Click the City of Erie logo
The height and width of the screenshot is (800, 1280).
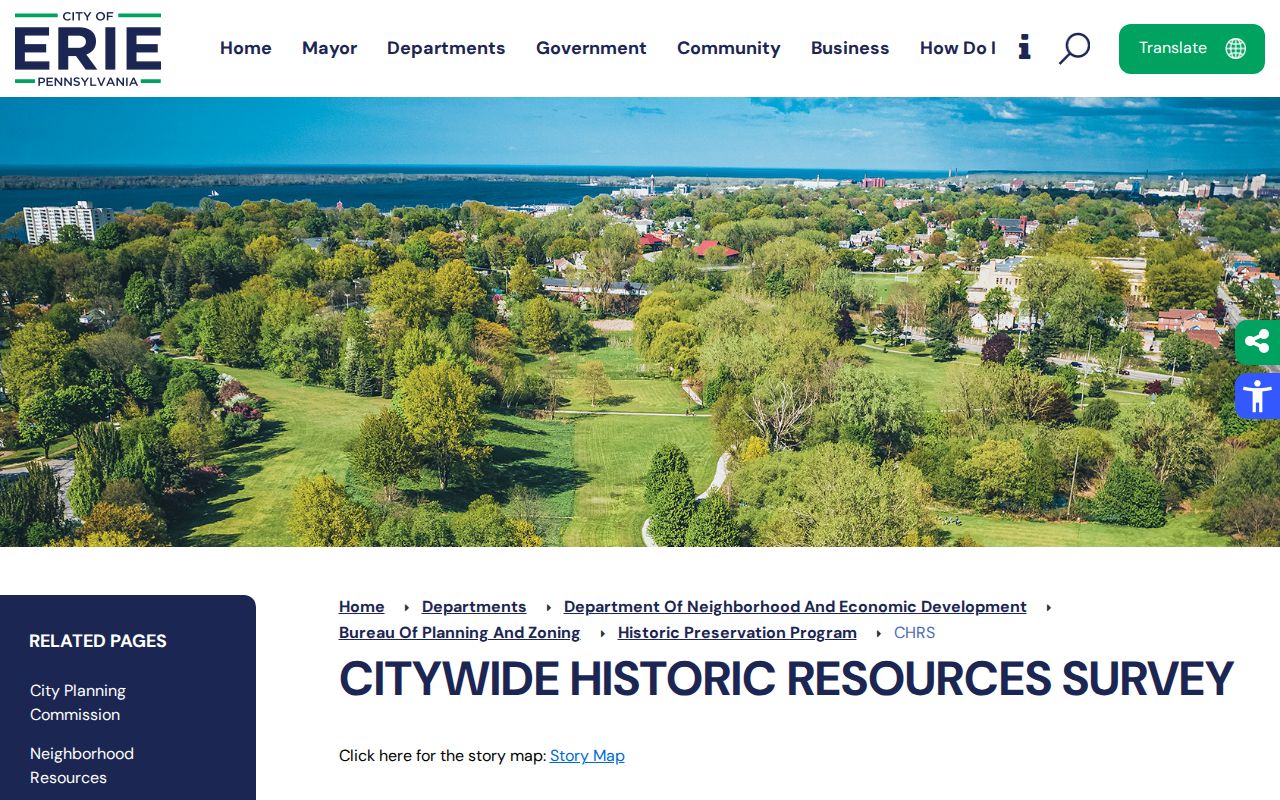tap(88, 49)
